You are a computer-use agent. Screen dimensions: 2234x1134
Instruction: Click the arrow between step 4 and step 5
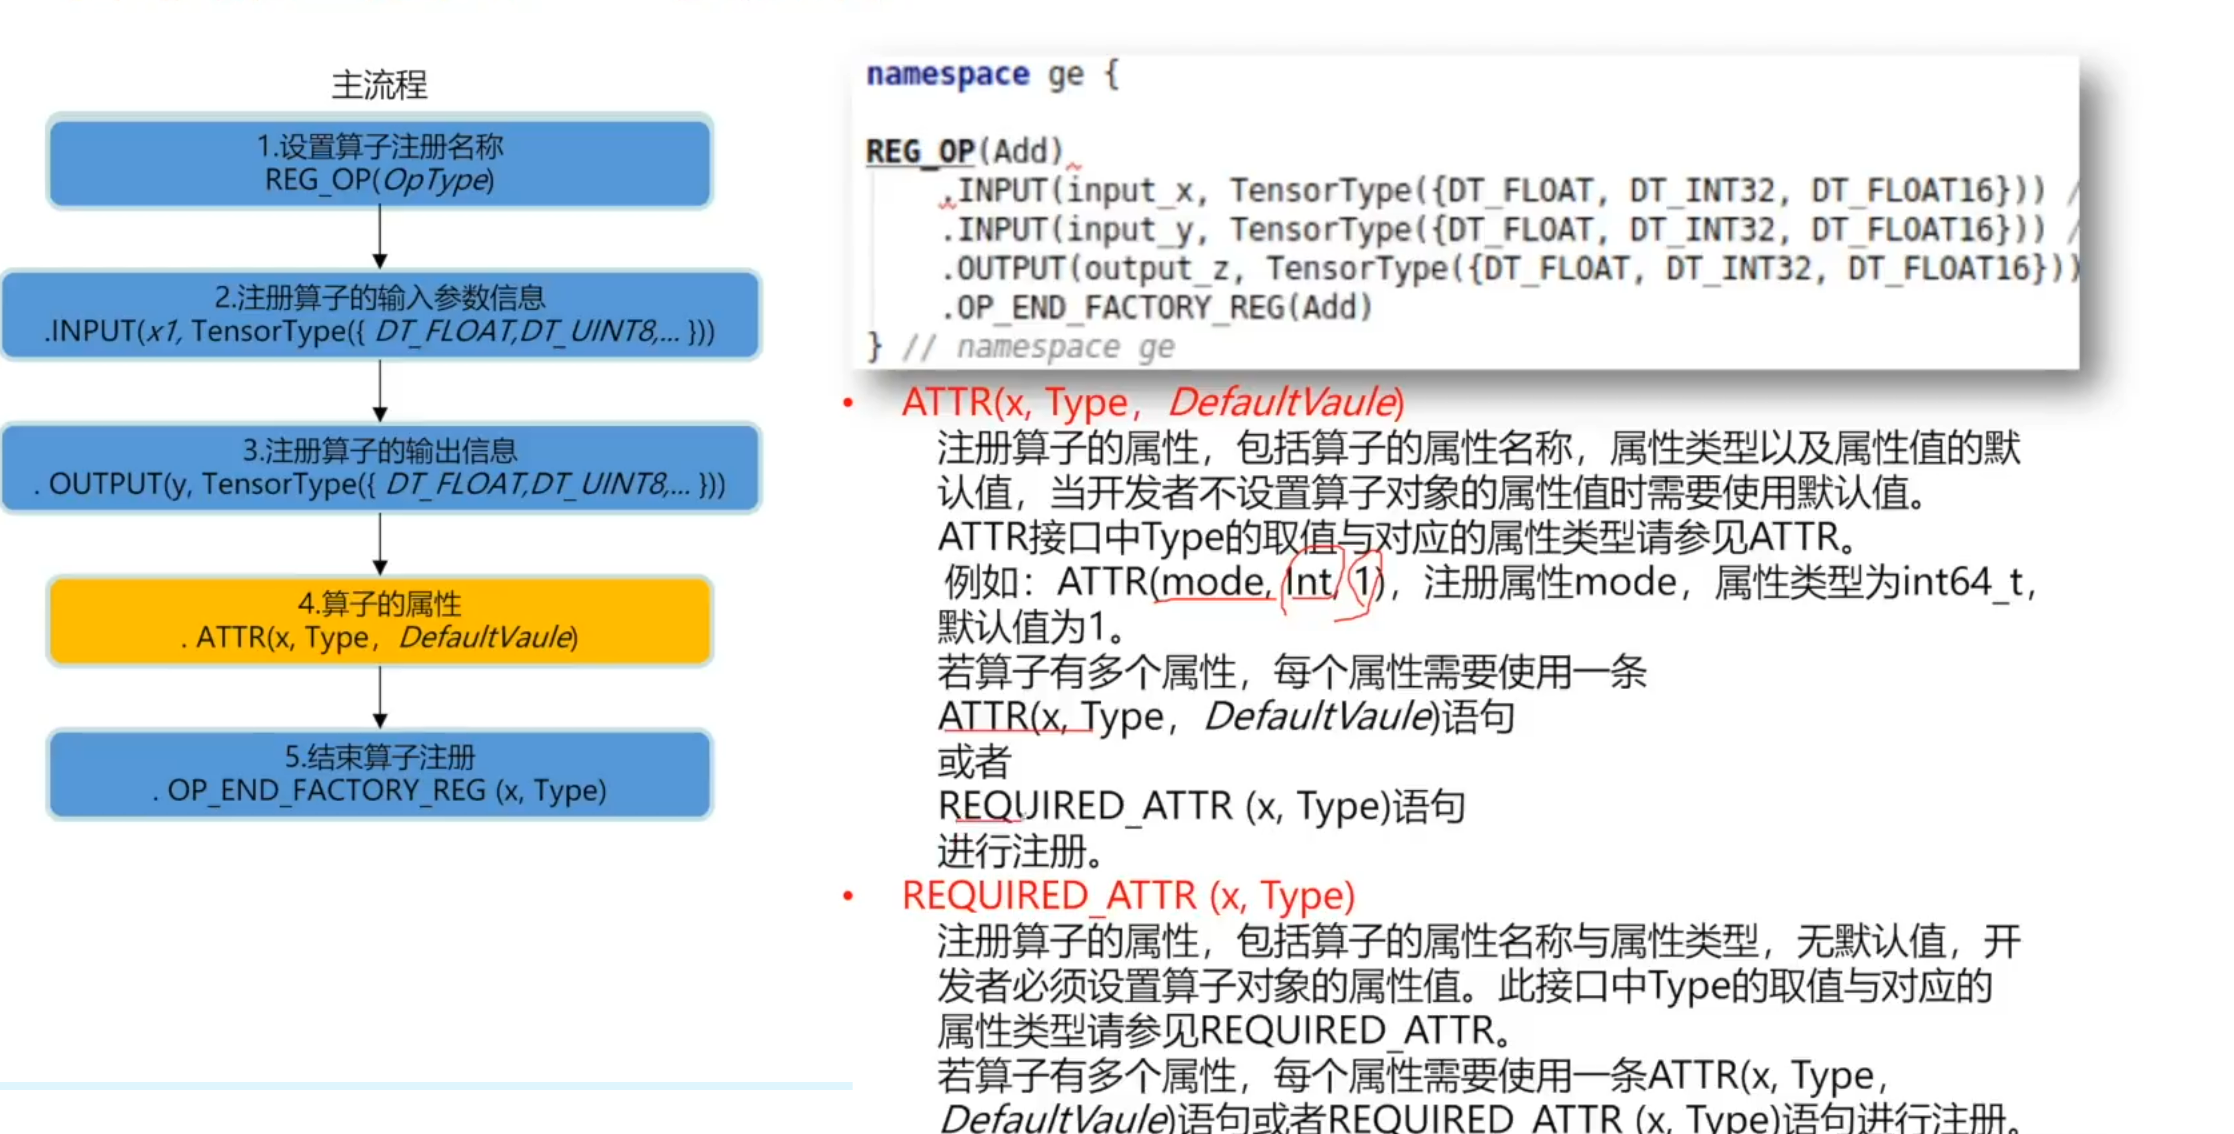click(x=379, y=697)
